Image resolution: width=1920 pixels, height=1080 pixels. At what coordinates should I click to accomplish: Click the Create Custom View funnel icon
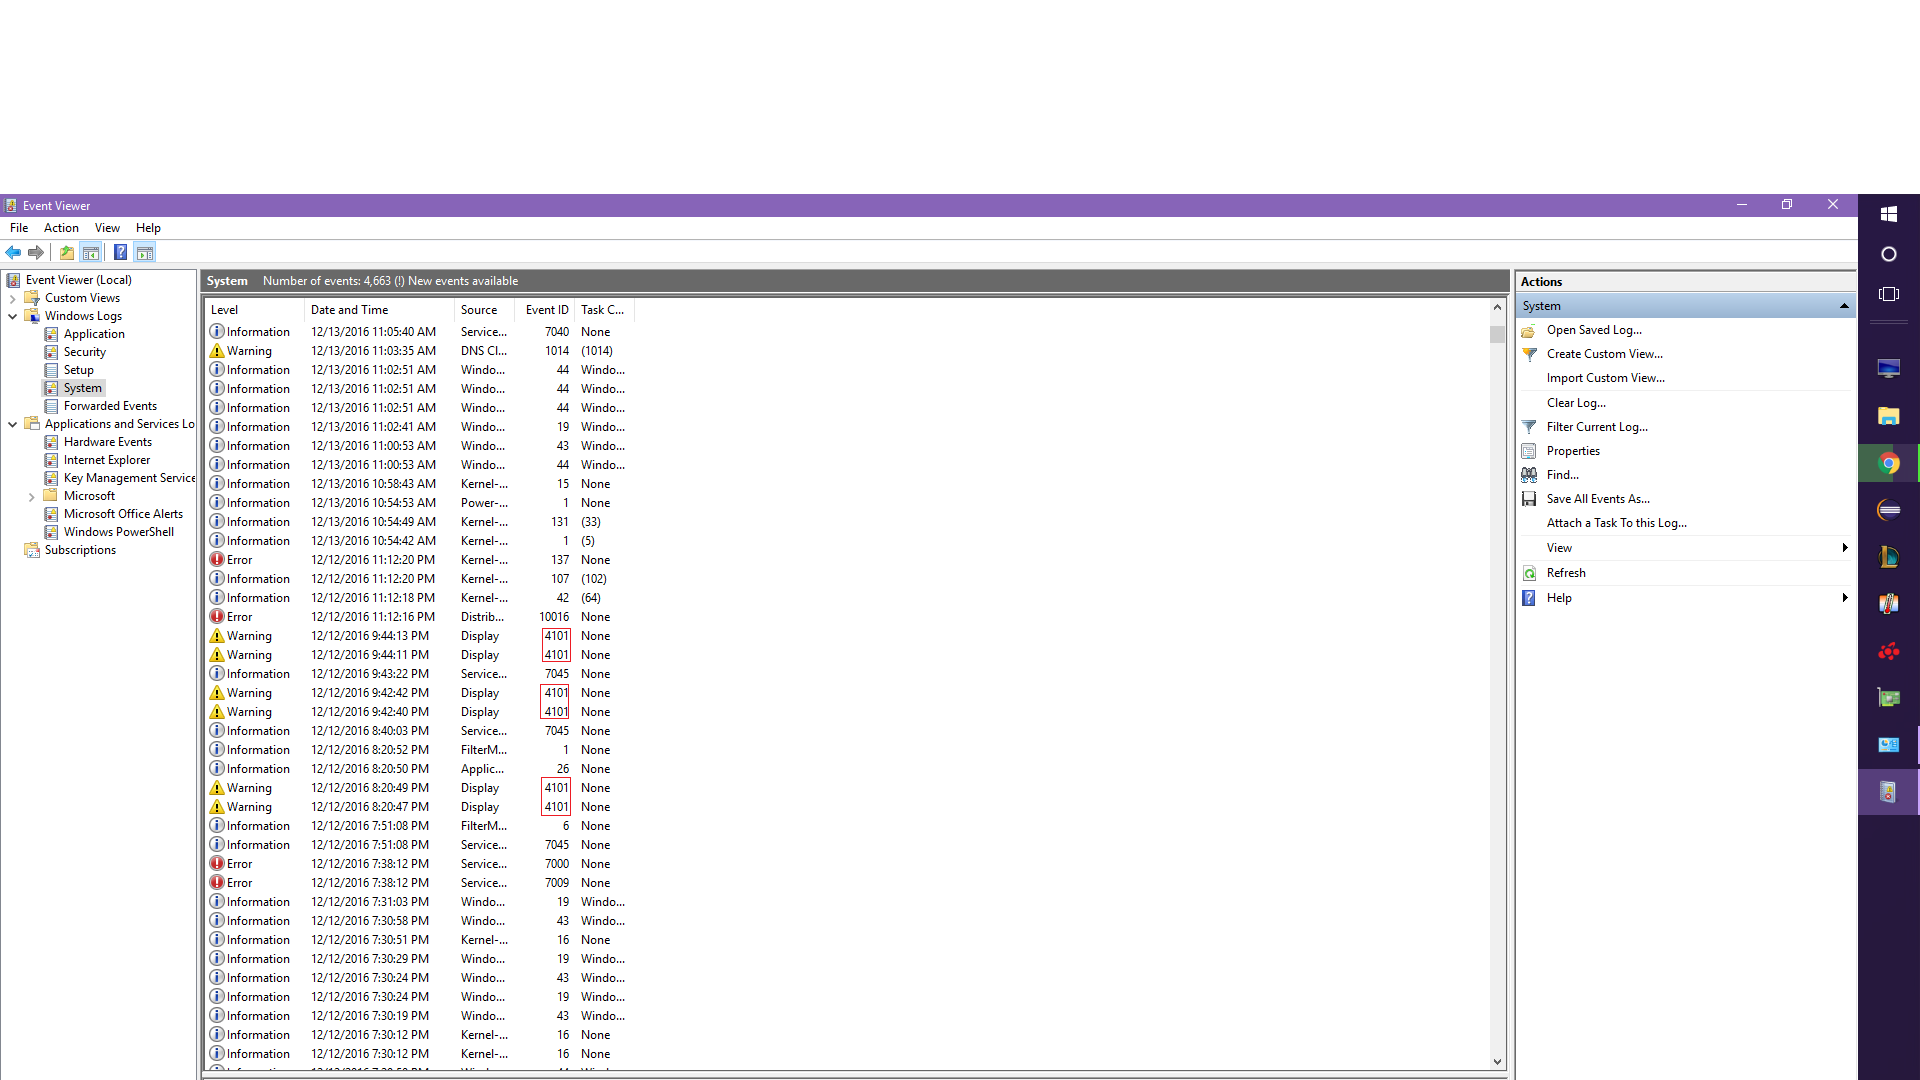1529,354
